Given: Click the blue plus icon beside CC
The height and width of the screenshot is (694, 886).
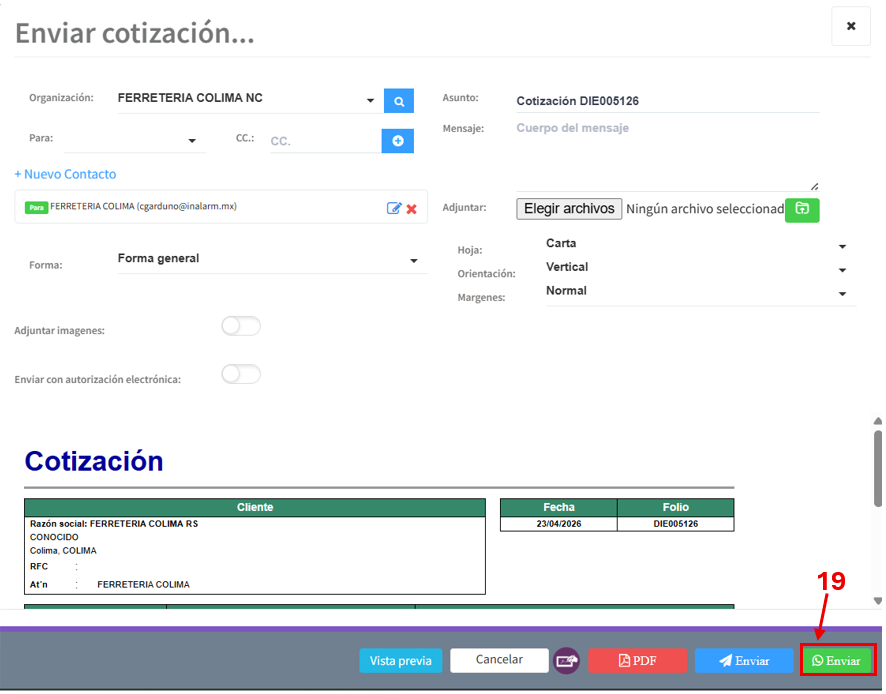Looking at the screenshot, I should pos(397,141).
